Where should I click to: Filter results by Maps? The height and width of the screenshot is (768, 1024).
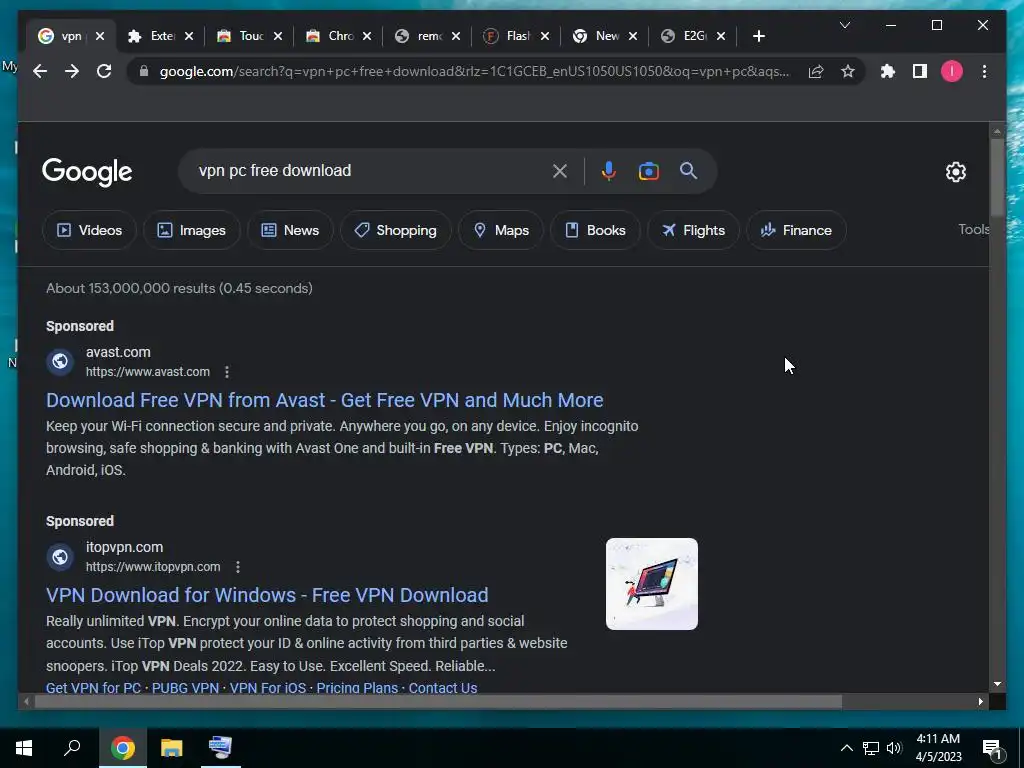point(501,230)
